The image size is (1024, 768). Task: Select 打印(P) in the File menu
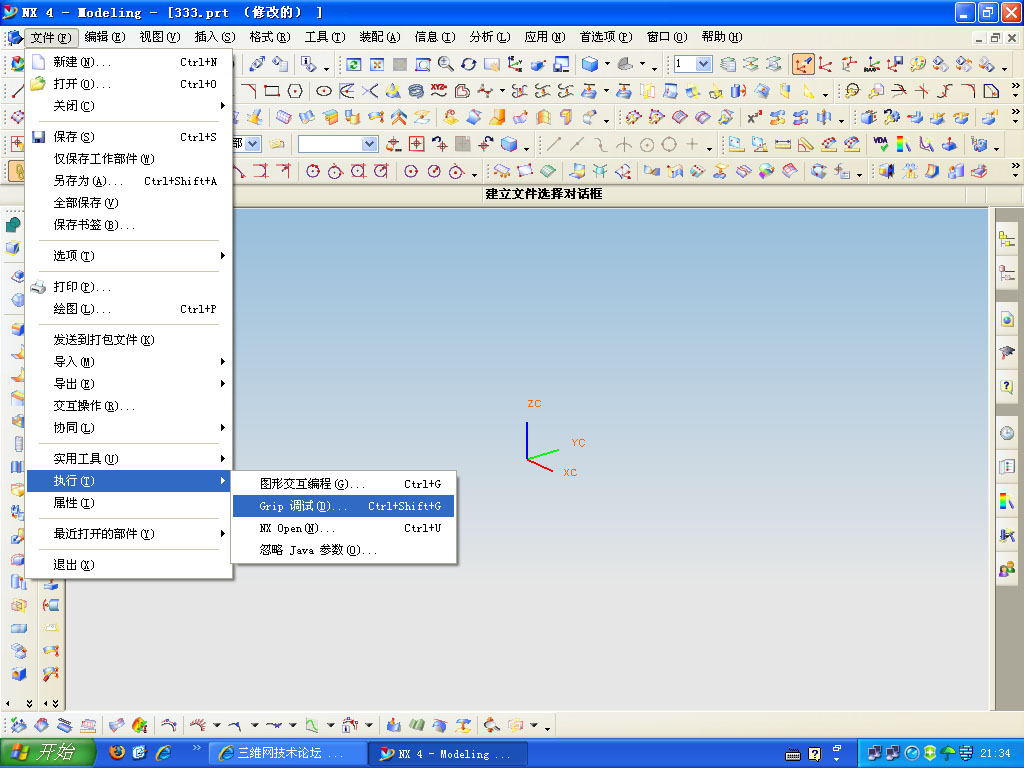point(129,287)
